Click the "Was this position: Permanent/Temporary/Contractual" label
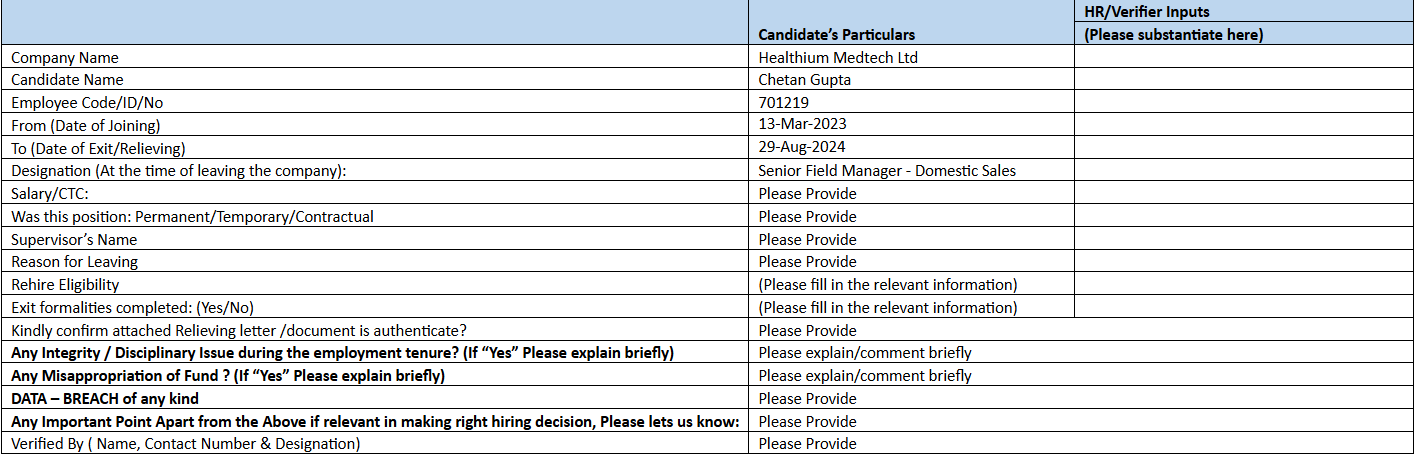The width and height of the screenshot is (1427, 462). pyautogui.click(x=192, y=217)
